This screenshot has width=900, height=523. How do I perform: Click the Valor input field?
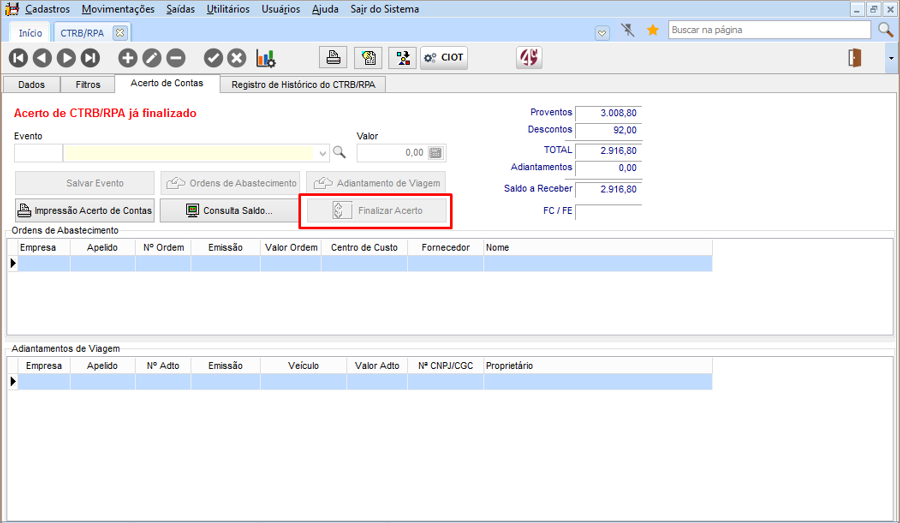coord(392,153)
